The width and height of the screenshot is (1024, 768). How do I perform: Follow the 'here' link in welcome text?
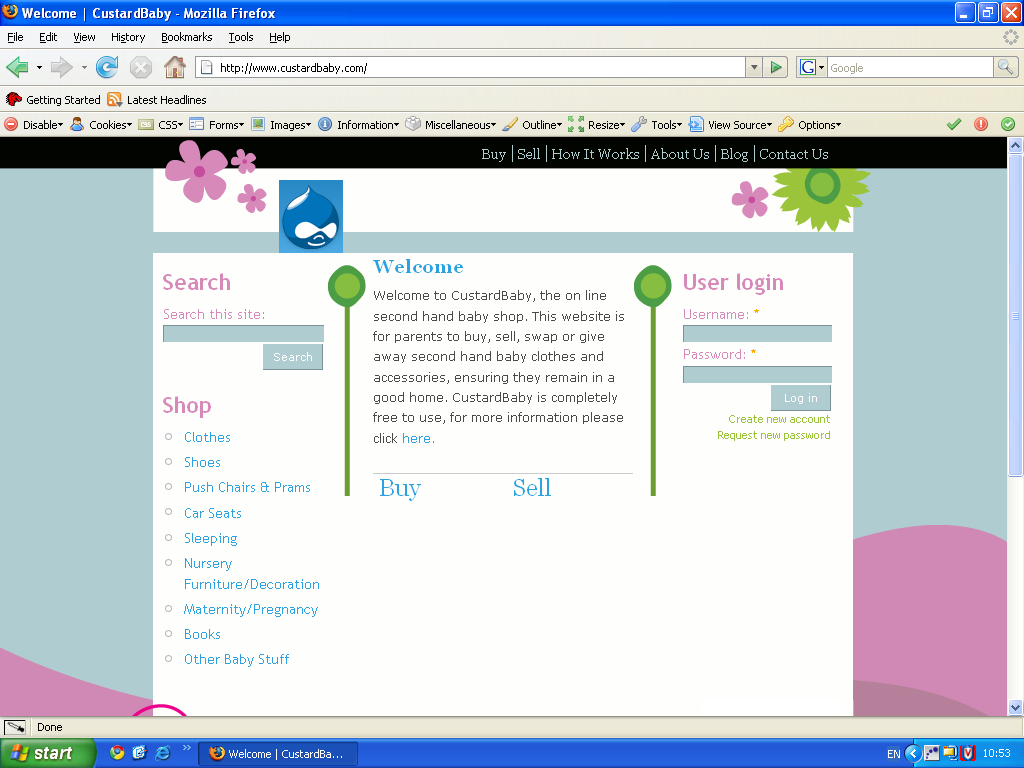[417, 438]
